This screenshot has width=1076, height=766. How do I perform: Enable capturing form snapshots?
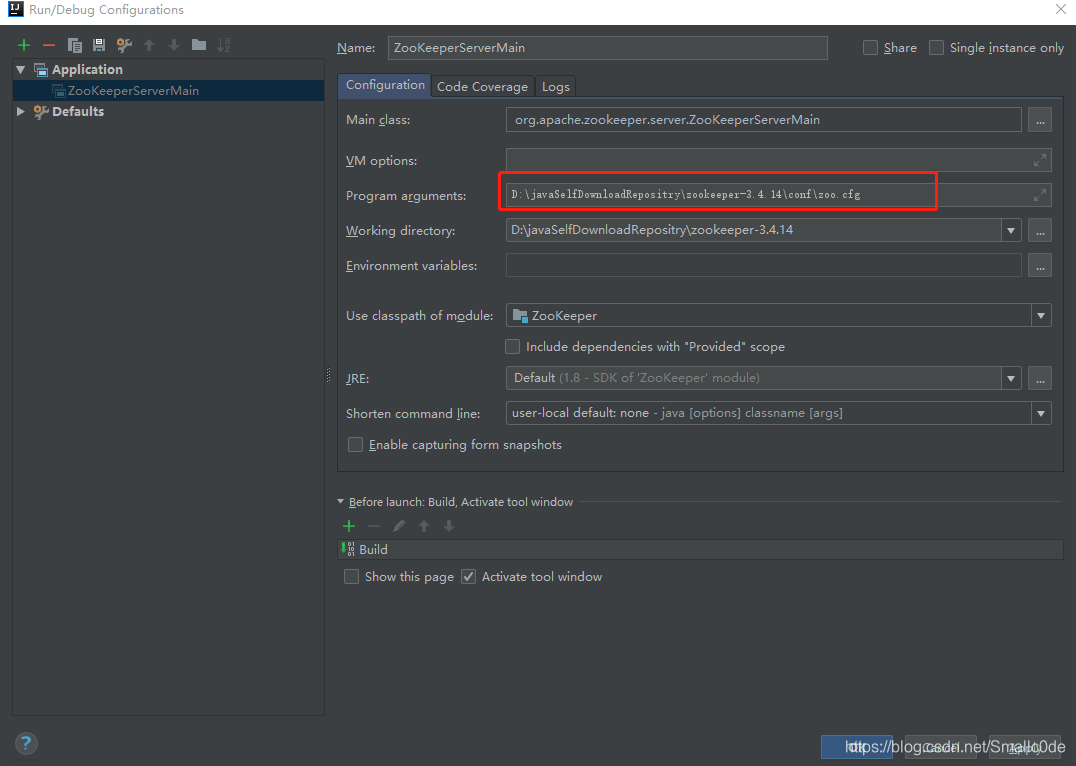(355, 445)
